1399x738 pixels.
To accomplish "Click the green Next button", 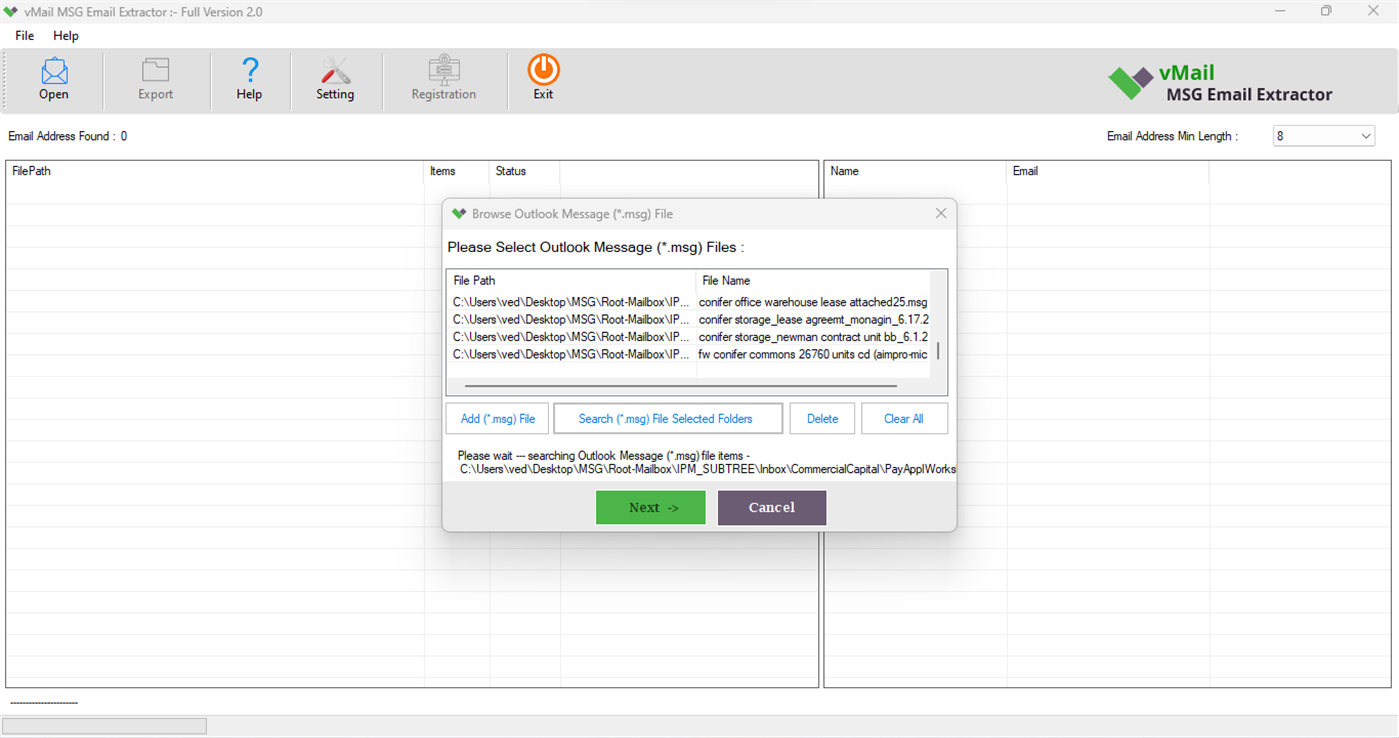I will pos(651,507).
